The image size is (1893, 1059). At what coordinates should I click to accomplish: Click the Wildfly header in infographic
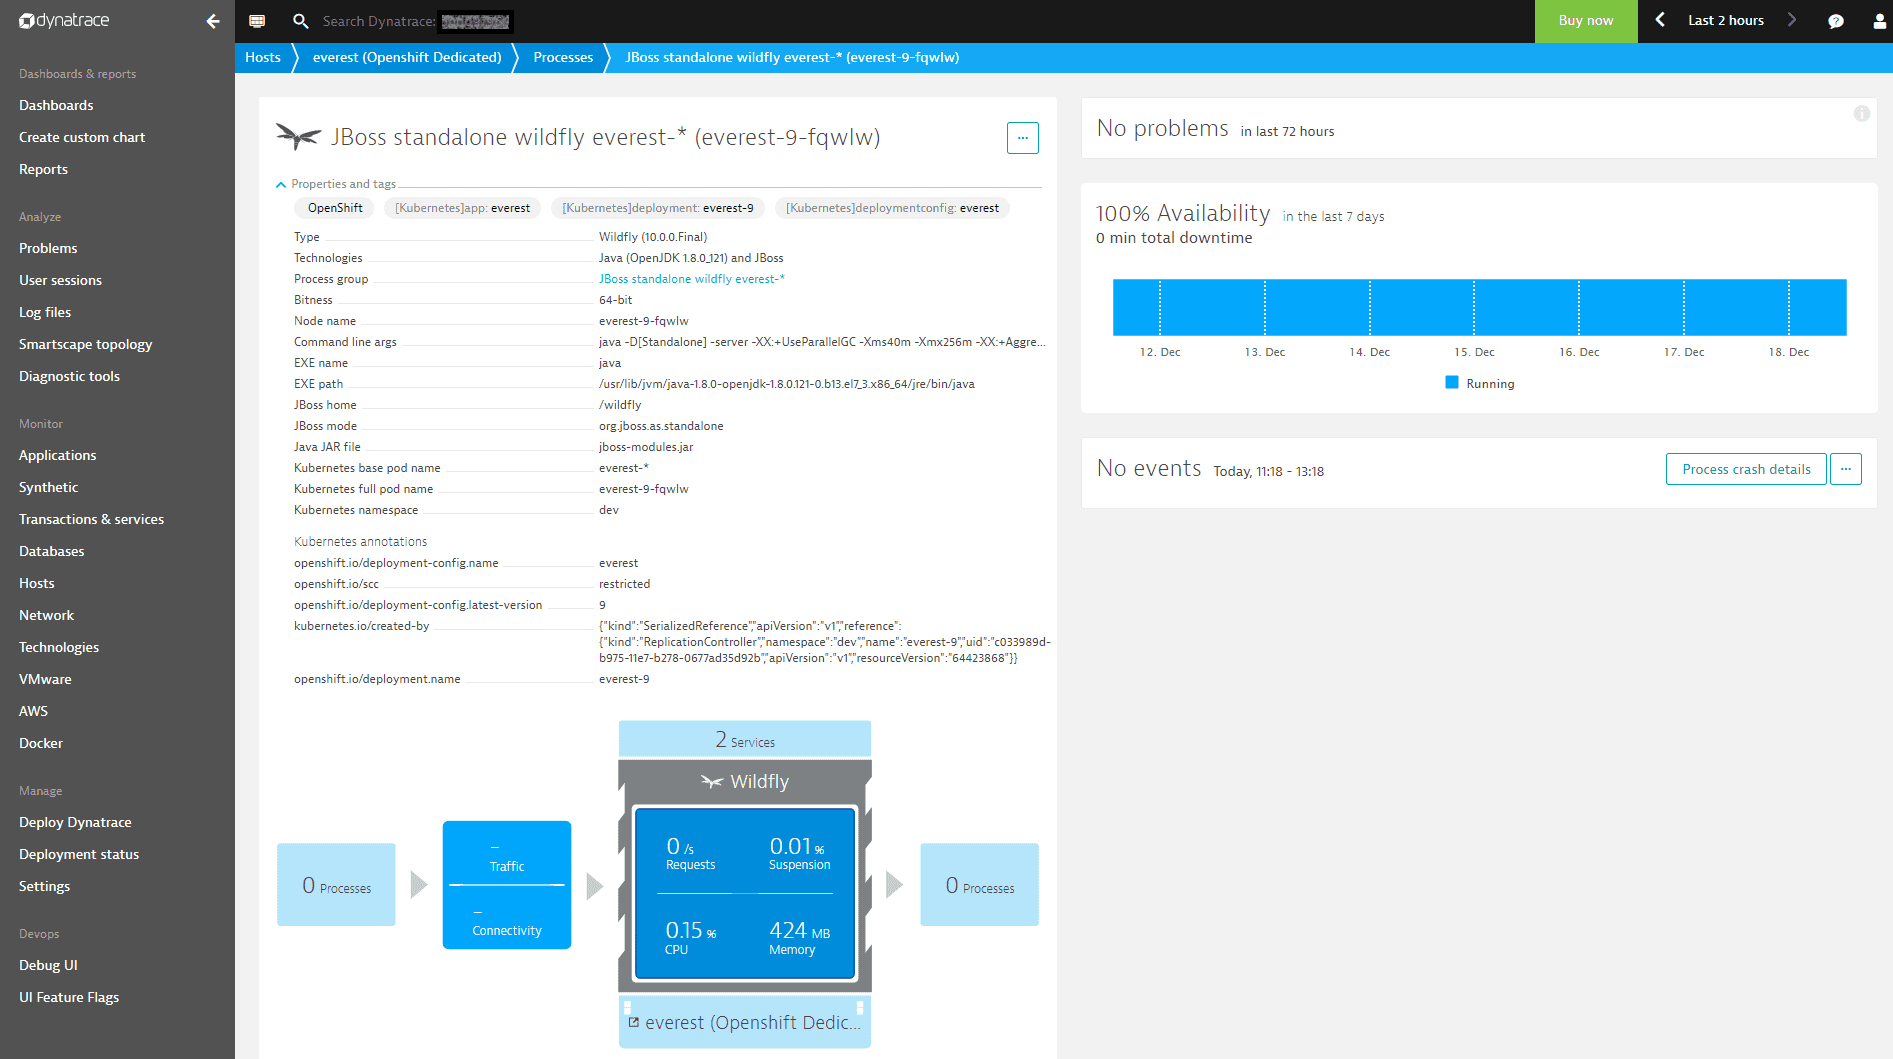point(745,782)
